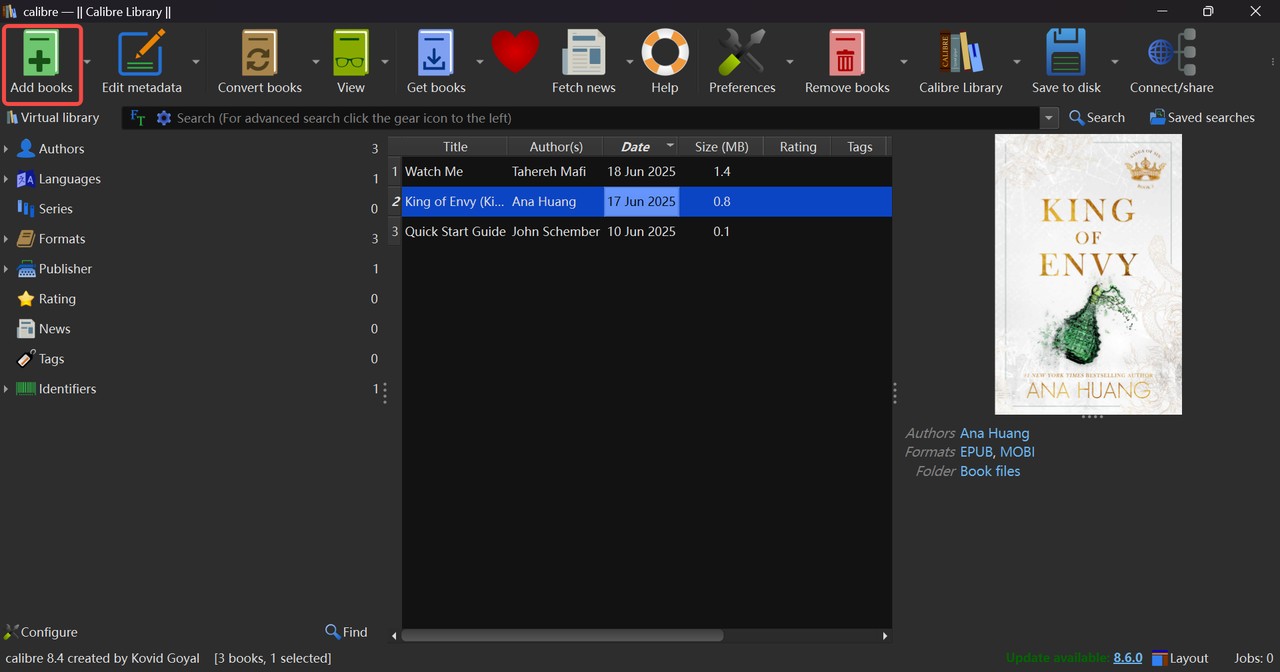Screen dimensions: 1280x672
Task: Open the Help lifebuoy icon
Action: pyautogui.click(x=665, y=53)
